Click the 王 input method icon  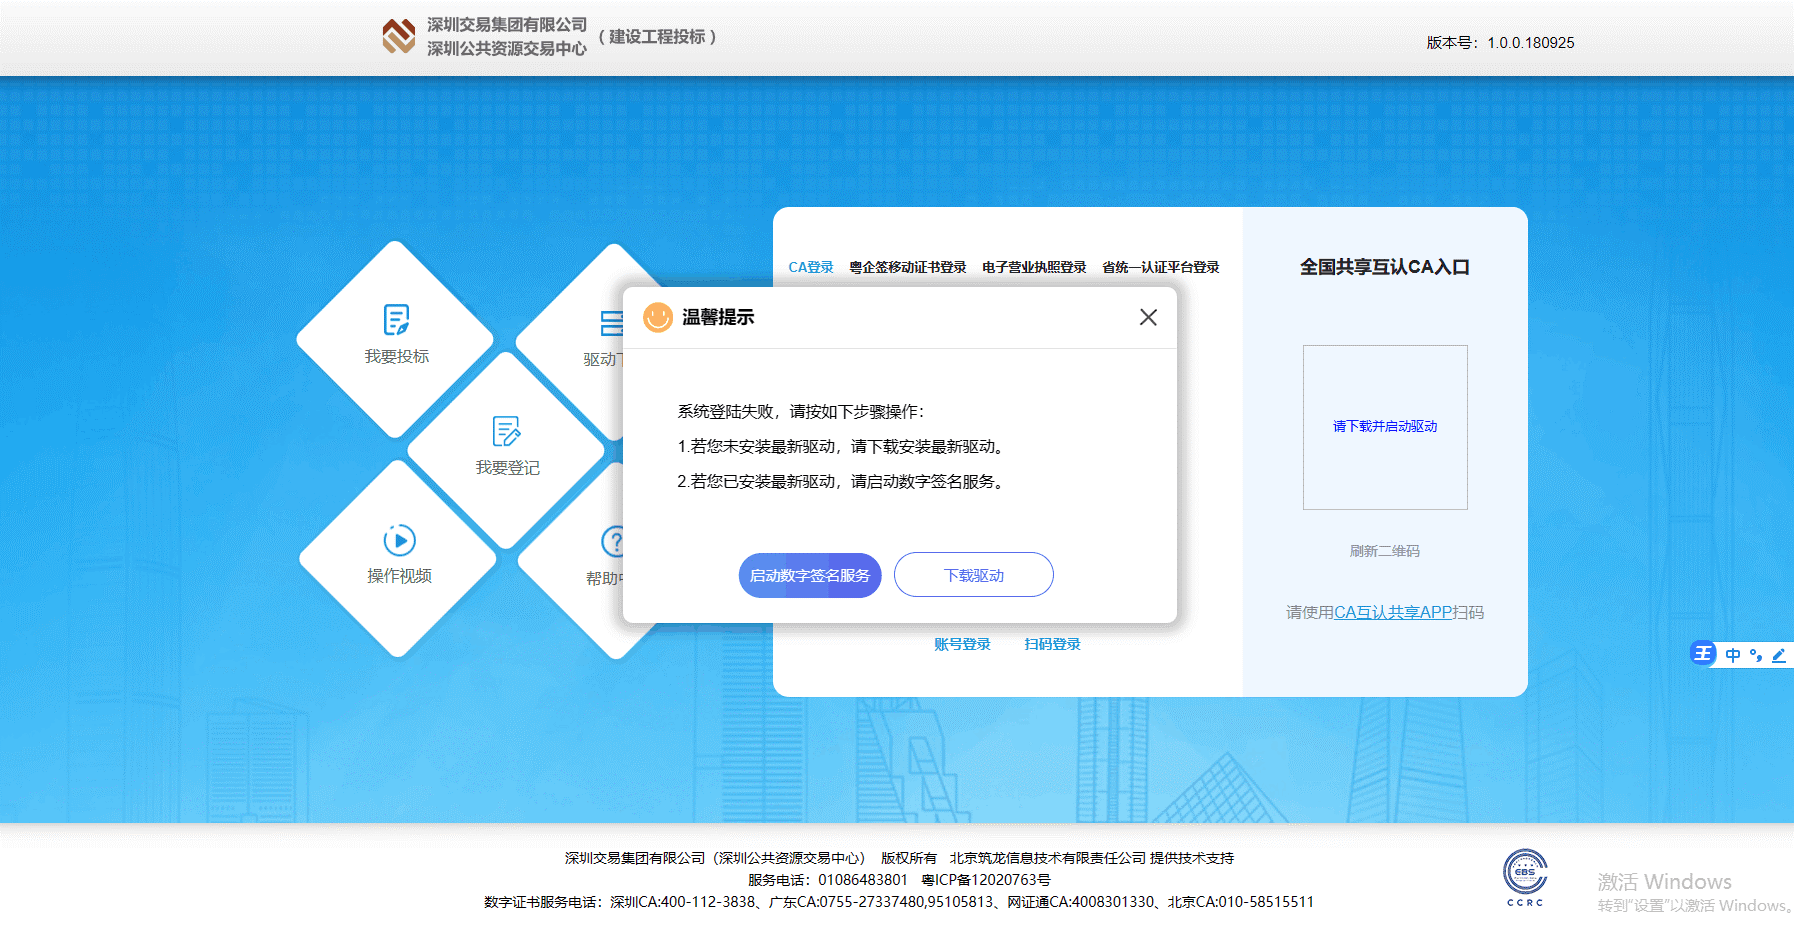pos(1703,654)
